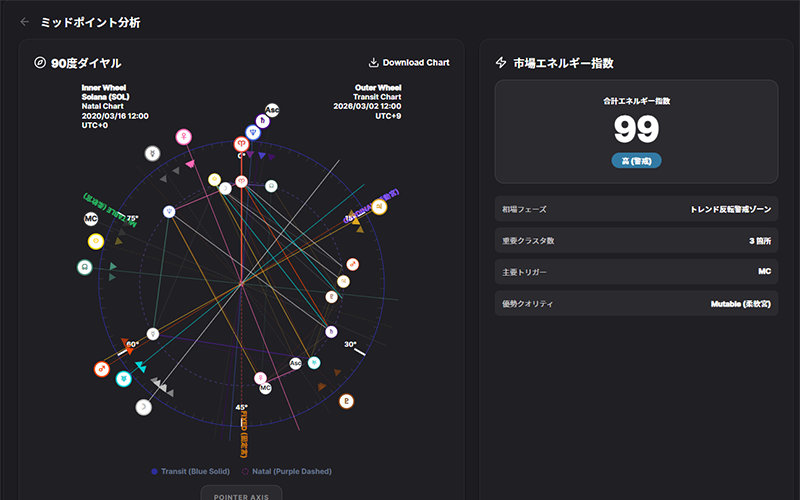Select the 相場フェーズ row
The height and width of the screenshot is (500, 800).
point(636,209)
